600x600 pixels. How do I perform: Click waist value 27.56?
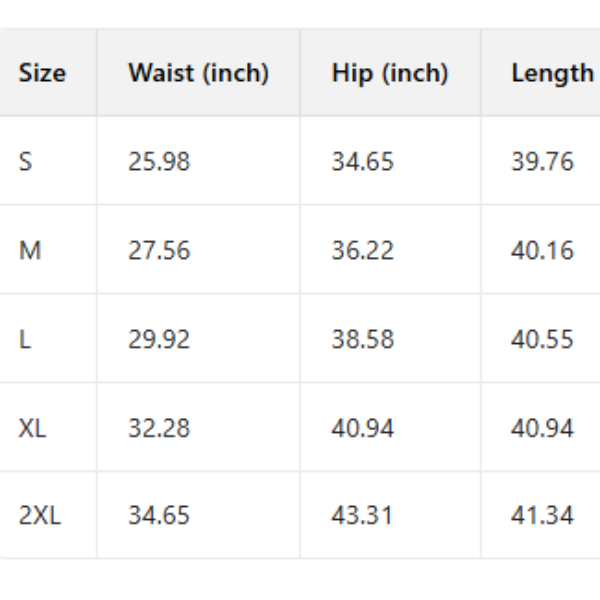(159, 250)
